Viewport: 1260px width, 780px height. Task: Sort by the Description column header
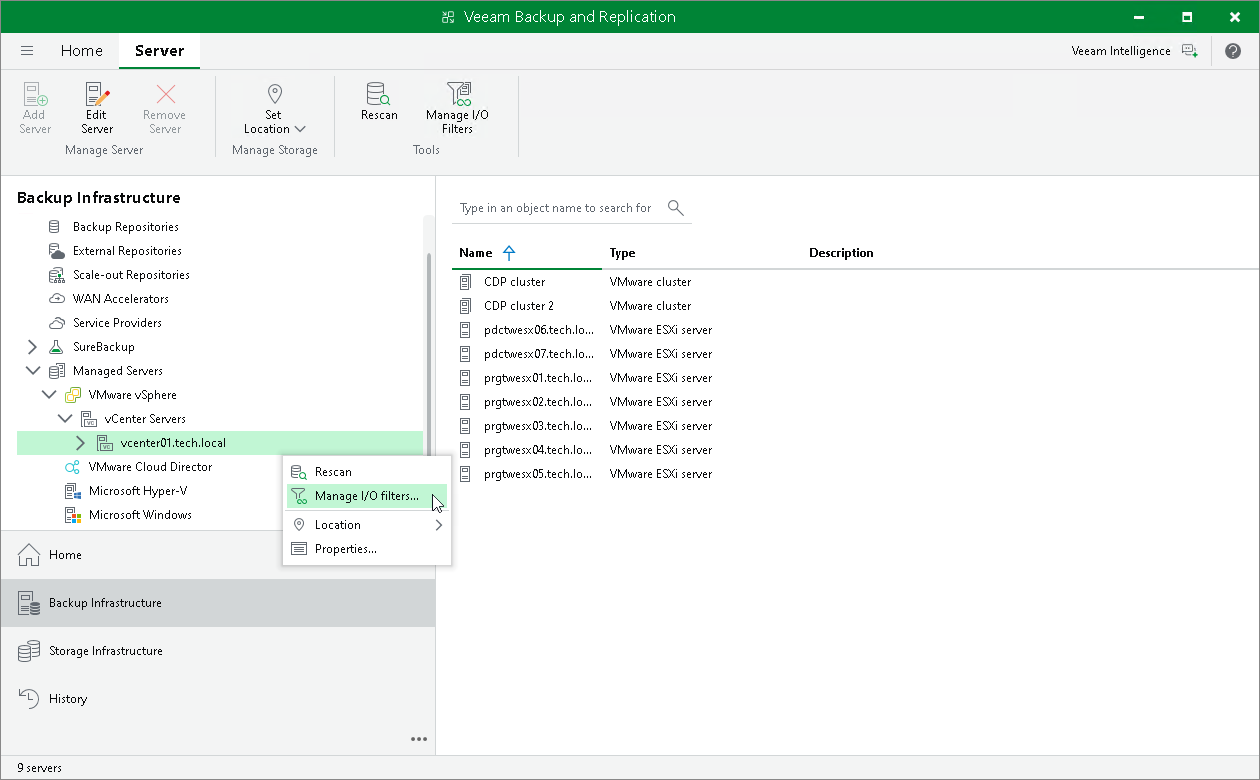pos(1030,253)
